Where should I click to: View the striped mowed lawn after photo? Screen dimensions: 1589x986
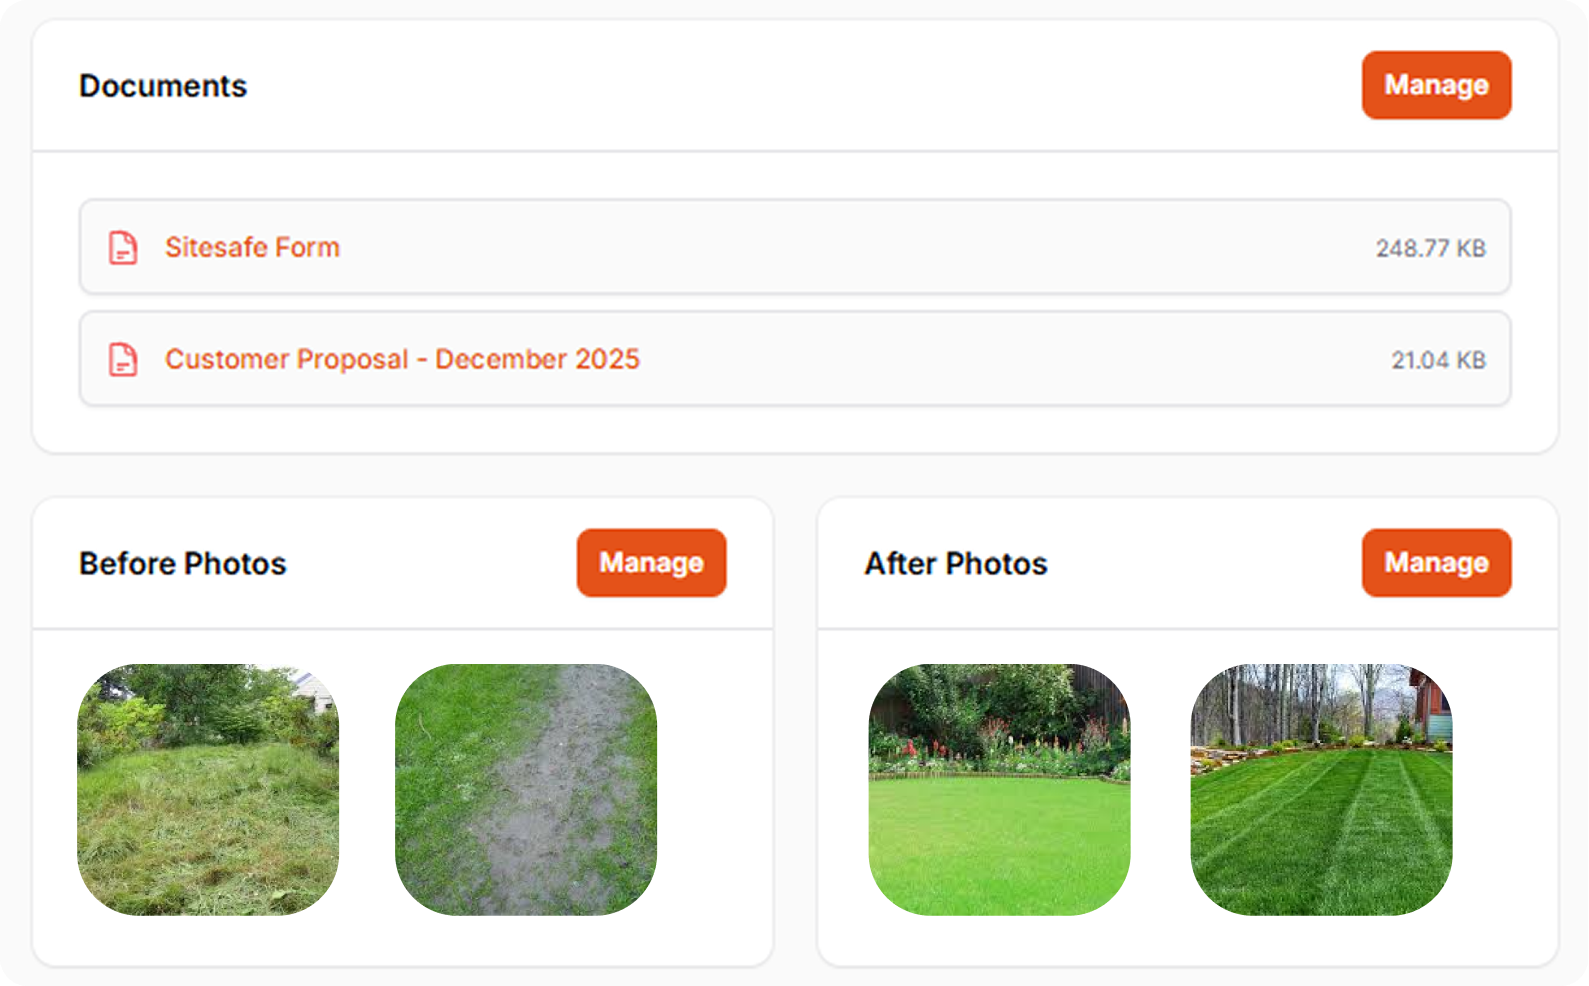1321,789
